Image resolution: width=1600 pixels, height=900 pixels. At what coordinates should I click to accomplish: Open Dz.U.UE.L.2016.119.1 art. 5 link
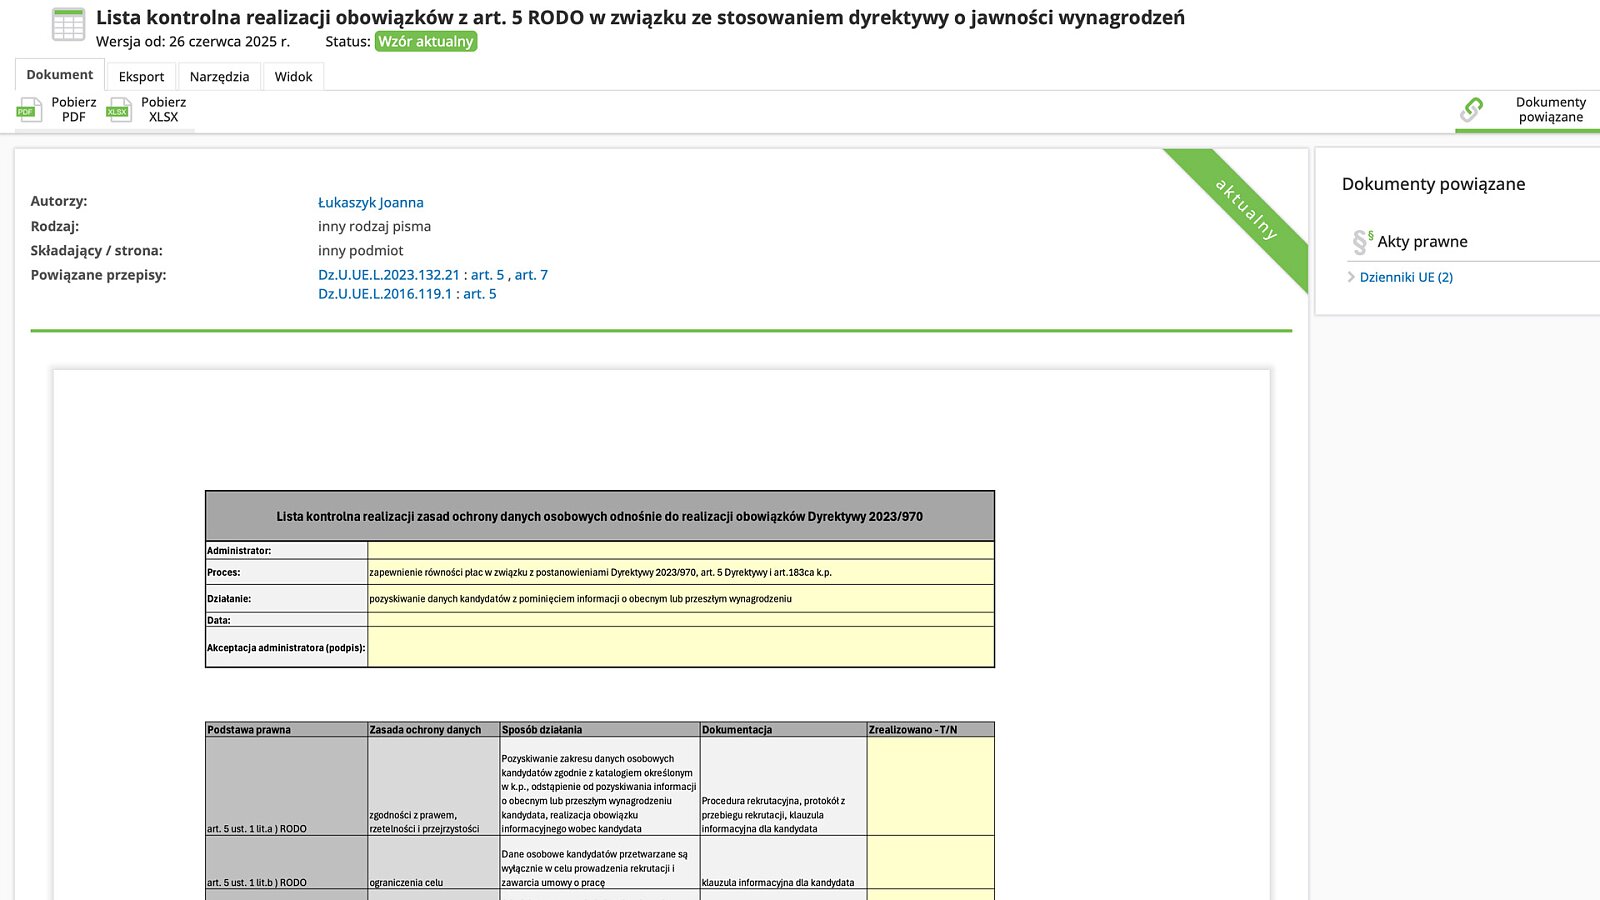click(x=407, y=294)
